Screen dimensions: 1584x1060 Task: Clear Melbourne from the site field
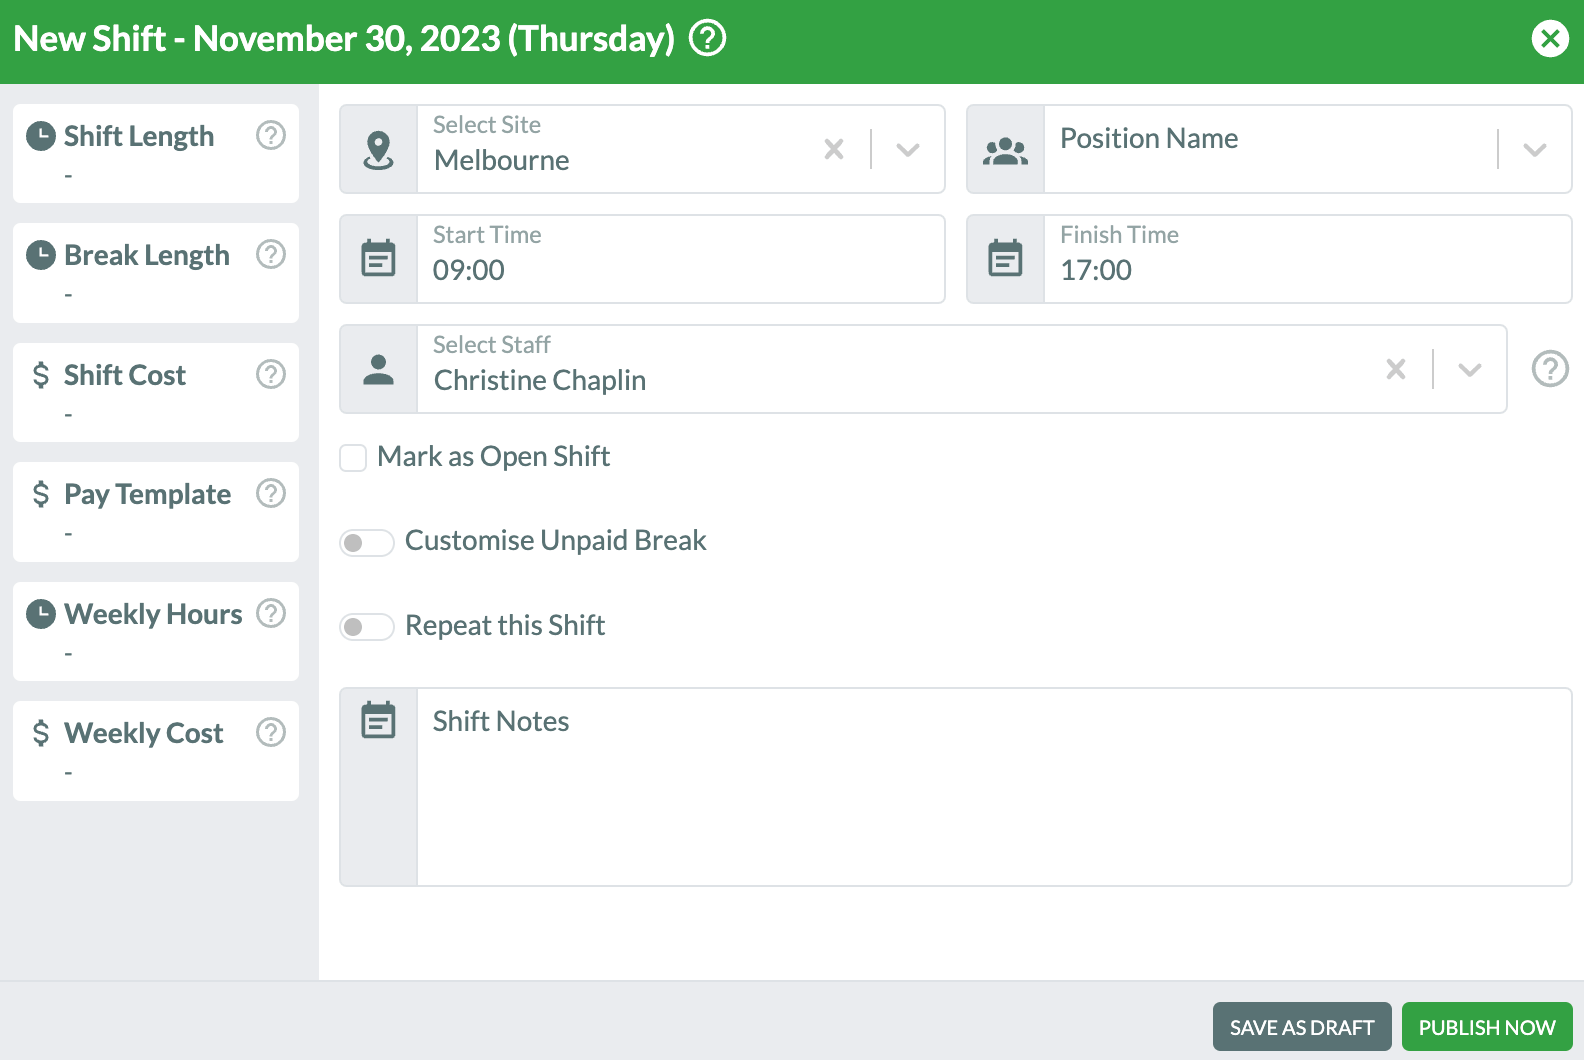(x=834, y=148)
